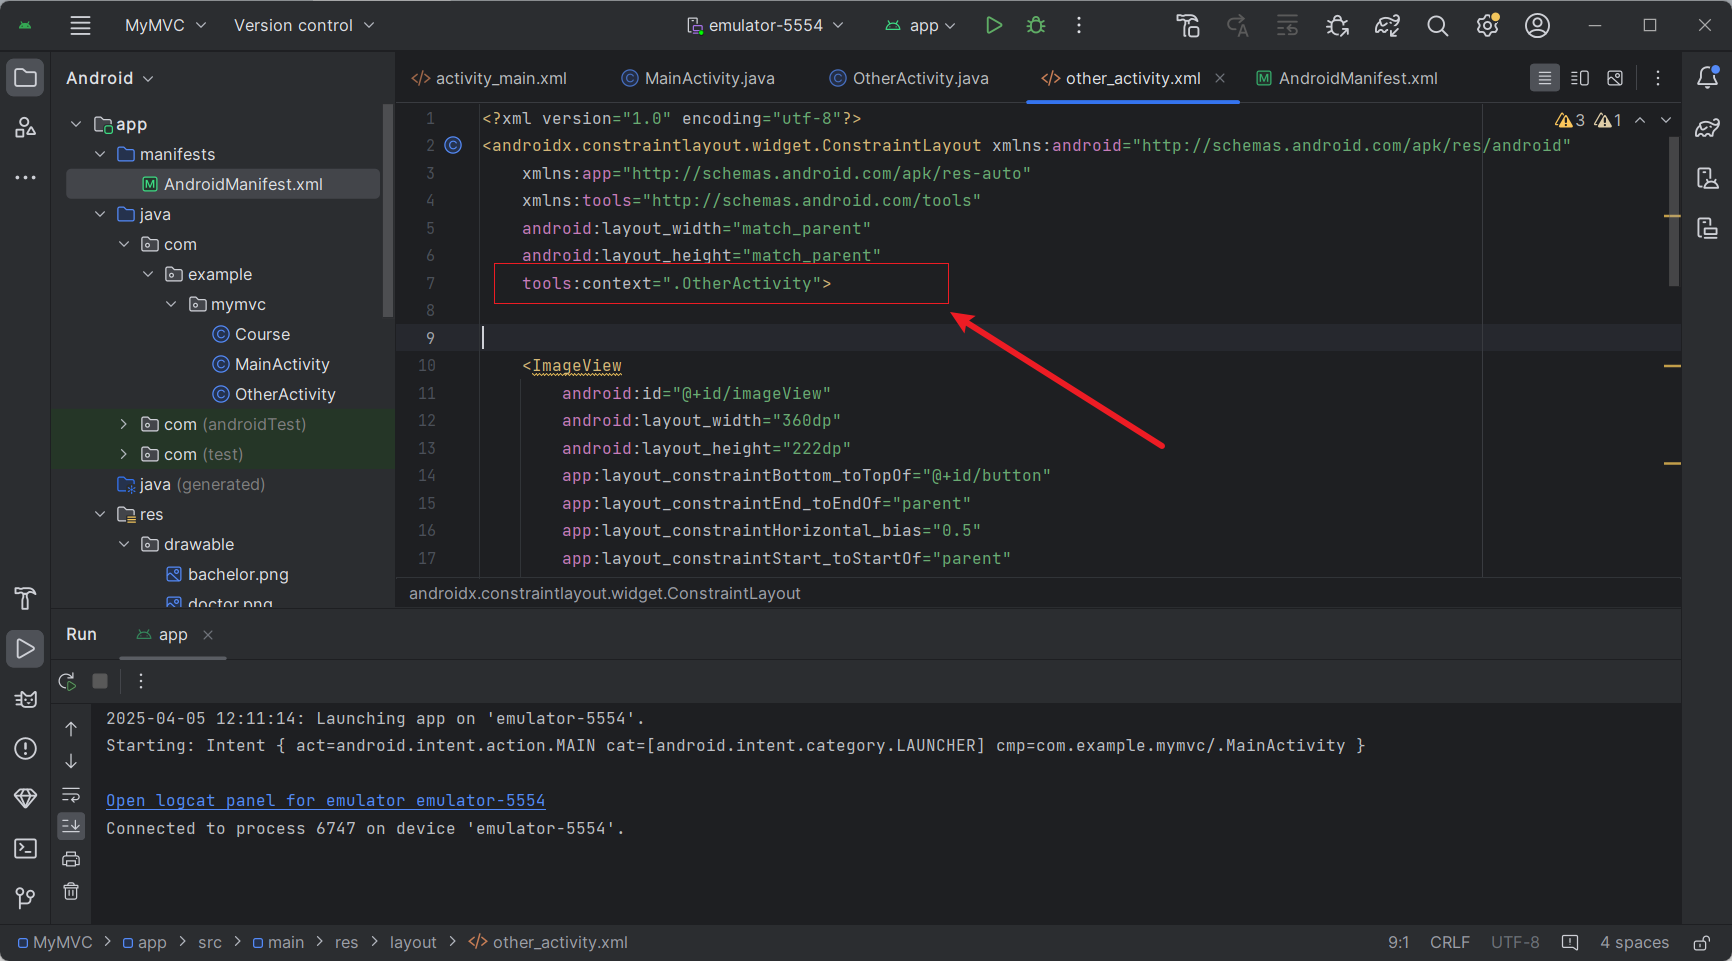Open App Quality Insights diamond icon
The image size is (1732, 961).
(x=25, y=798)
